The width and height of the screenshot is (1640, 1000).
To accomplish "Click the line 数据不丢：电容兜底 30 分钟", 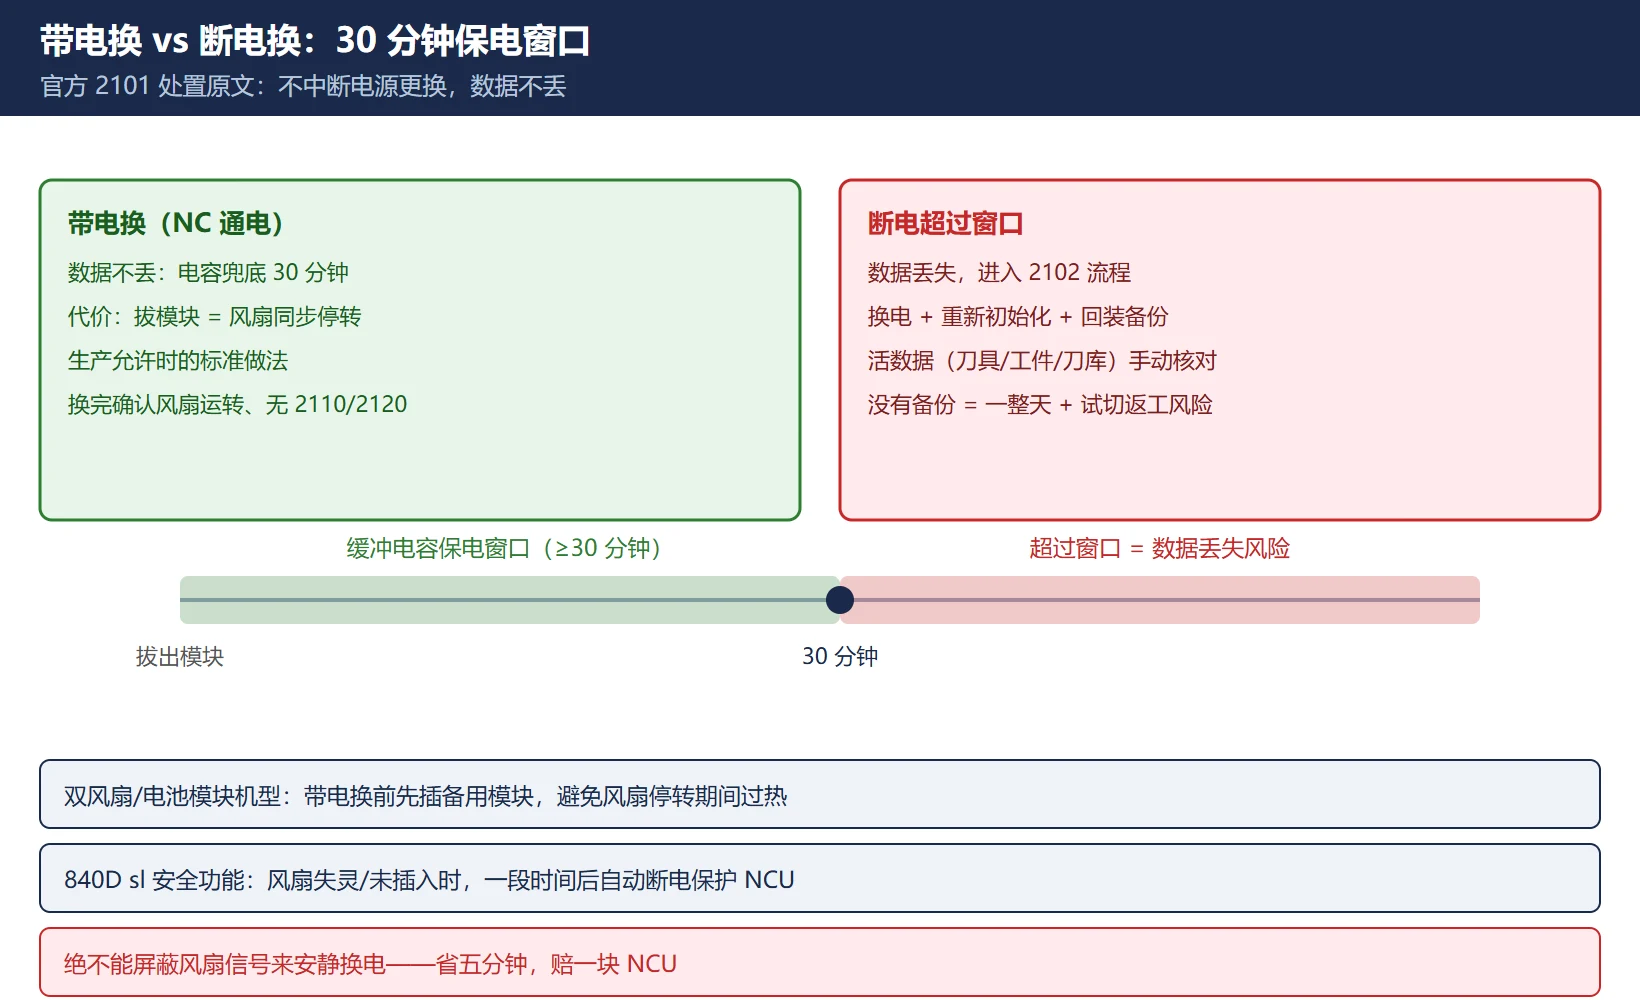I will (208, 272).
